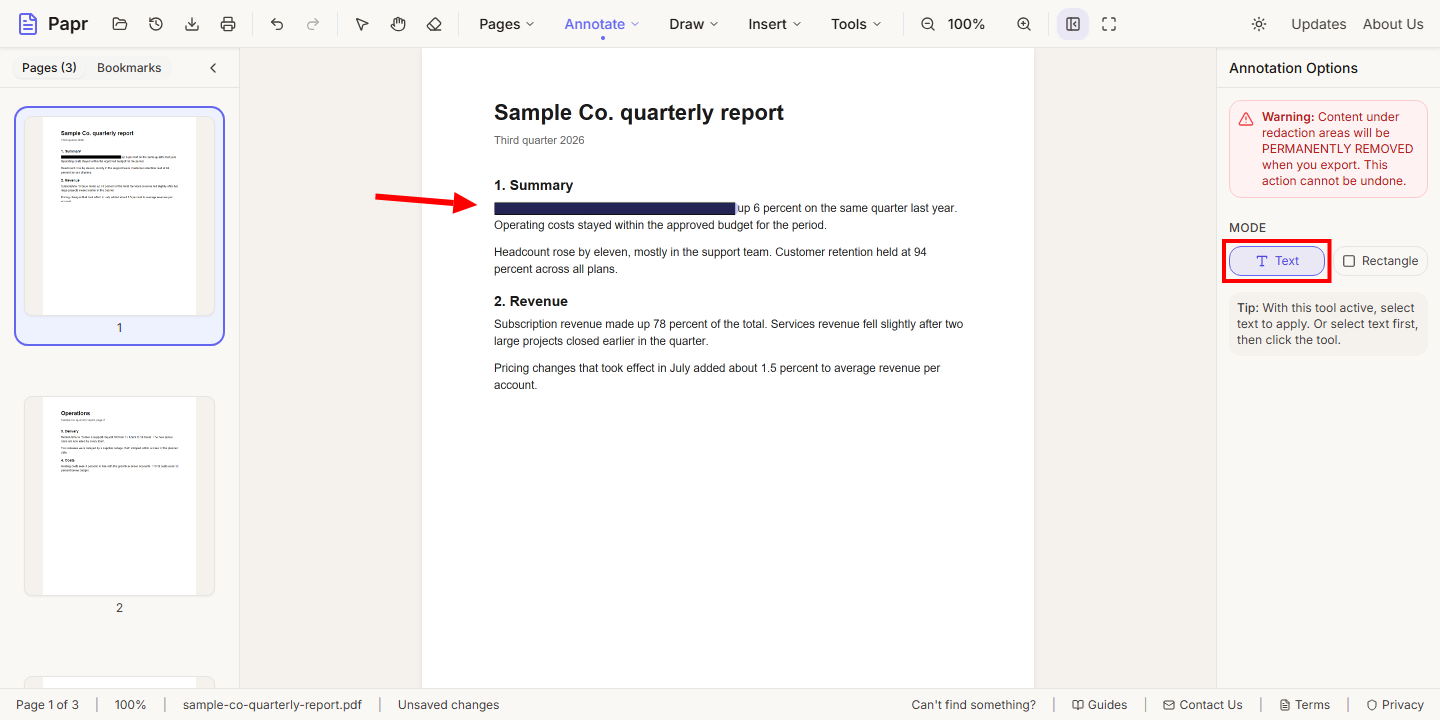Download the document via the download icon
The width and height of the screenshot is (1440, 720).
[x=192, y=24]
